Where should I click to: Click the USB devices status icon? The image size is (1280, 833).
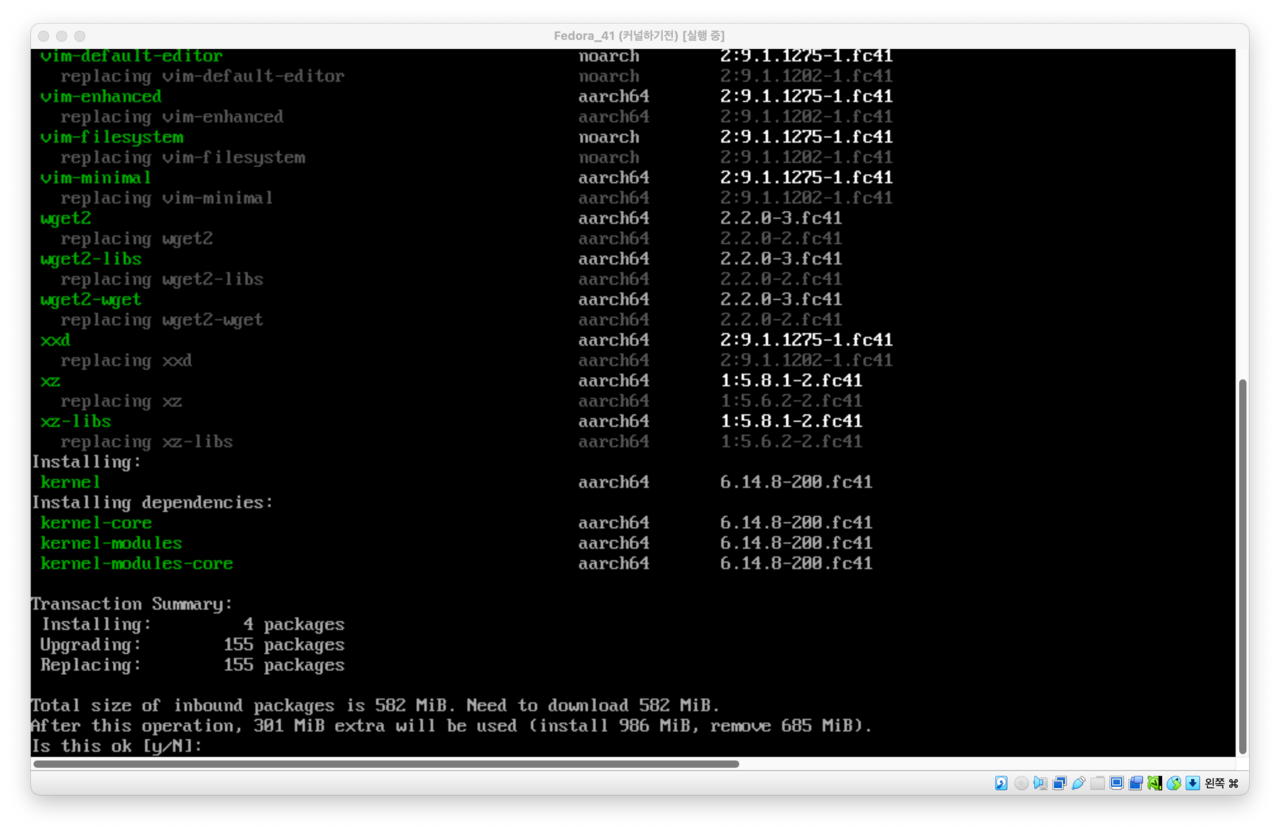click(x=1078, y=783)
